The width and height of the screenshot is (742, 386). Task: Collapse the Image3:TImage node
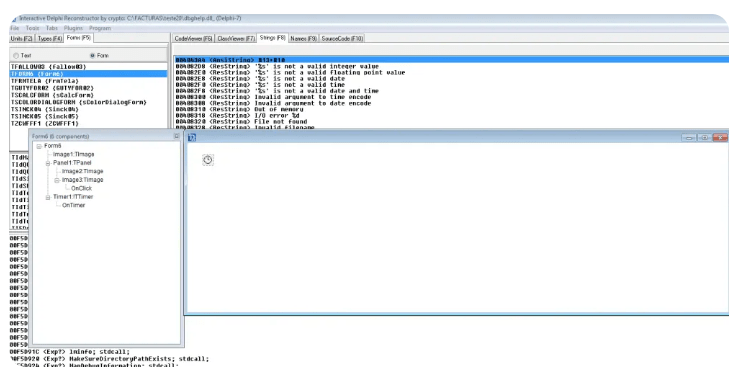57,180
